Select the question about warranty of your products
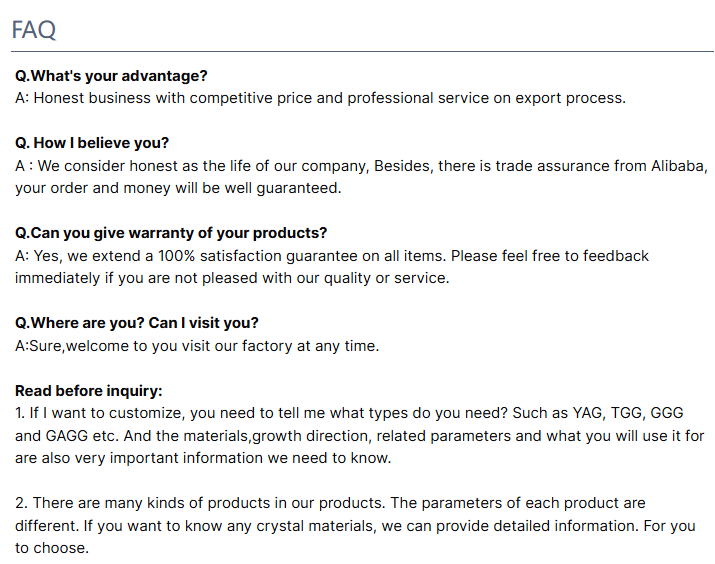Viewport: 715px width, 564px height. [x=171, y=233]
